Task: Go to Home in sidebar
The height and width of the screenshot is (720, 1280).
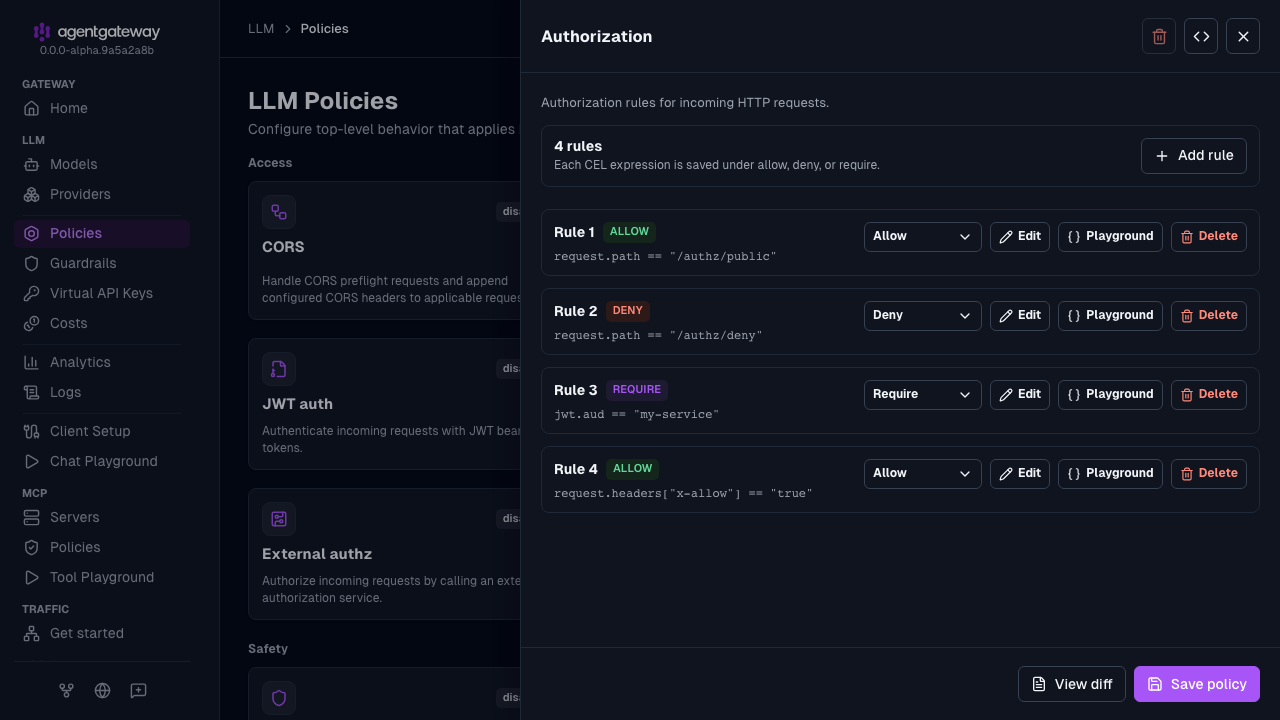Action: click(102, 108)
